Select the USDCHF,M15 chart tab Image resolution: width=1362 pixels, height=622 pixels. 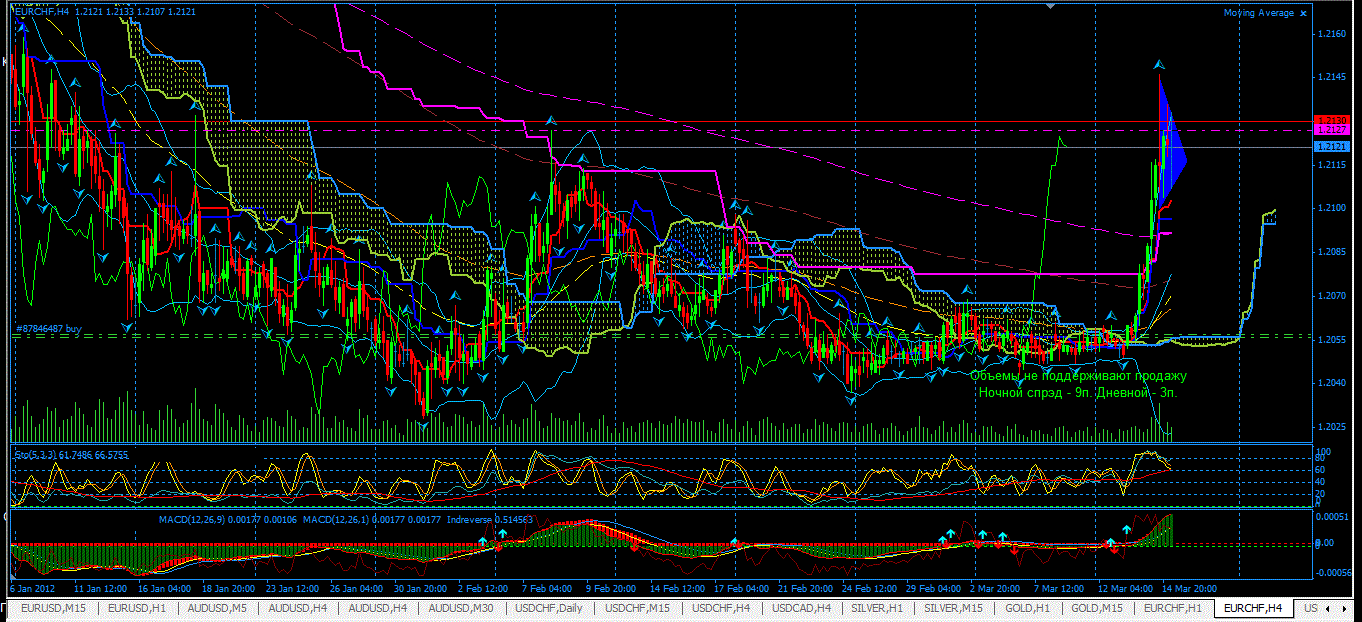coord(638,608)
